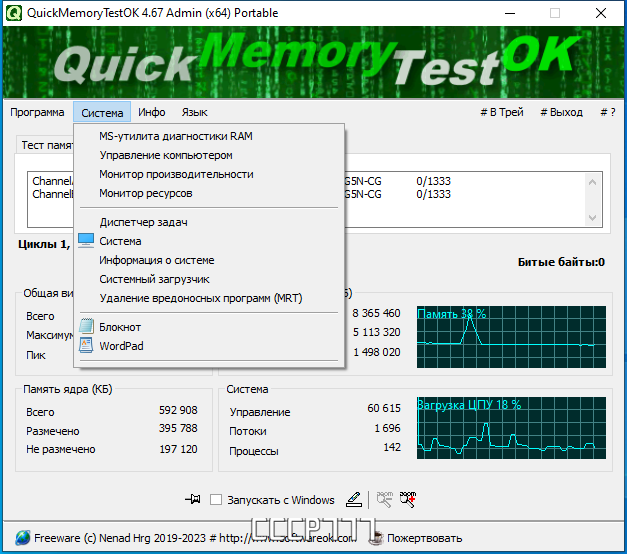
Task: Click the value 592 908
Action: [x=178, y=410]
